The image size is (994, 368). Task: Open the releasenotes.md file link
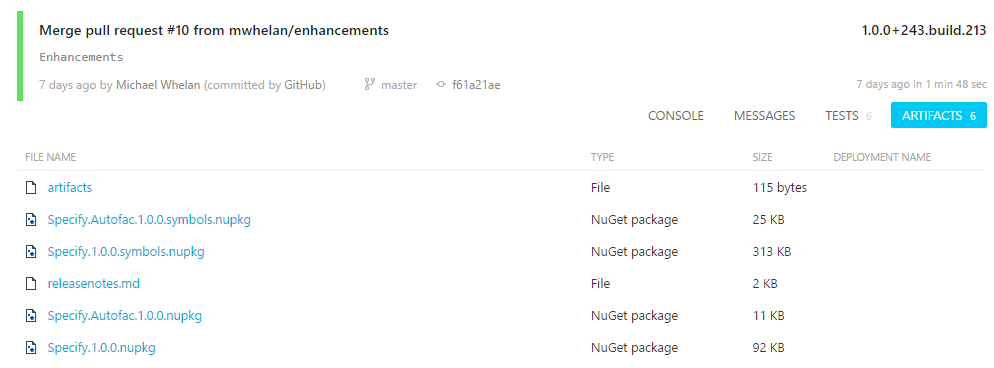pyautogui.click(x=94, y=284)
